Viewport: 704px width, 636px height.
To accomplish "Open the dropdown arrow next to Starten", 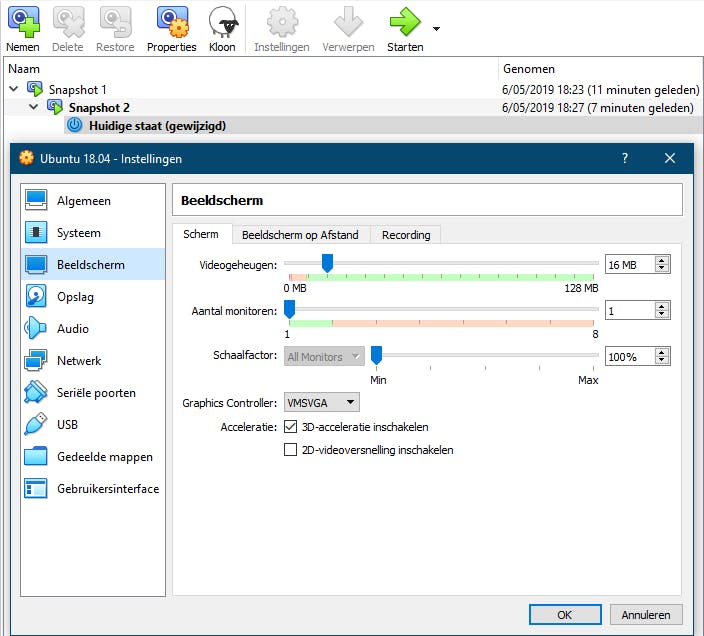I will 436,29.
